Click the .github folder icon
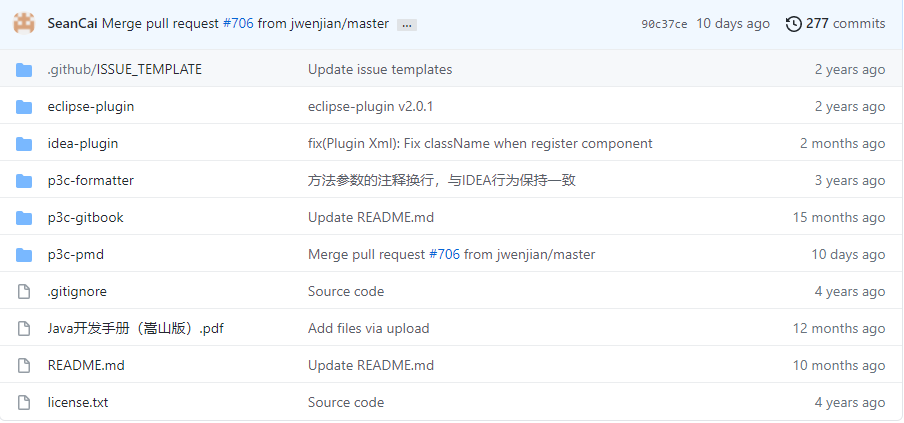 25,70
